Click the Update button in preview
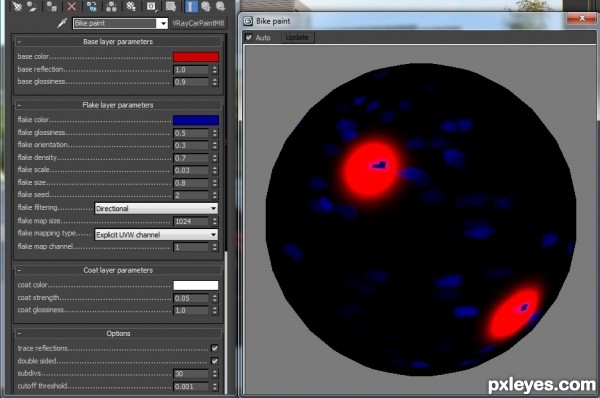The height and width of the screenshot is (398, 600). point(297,37)
